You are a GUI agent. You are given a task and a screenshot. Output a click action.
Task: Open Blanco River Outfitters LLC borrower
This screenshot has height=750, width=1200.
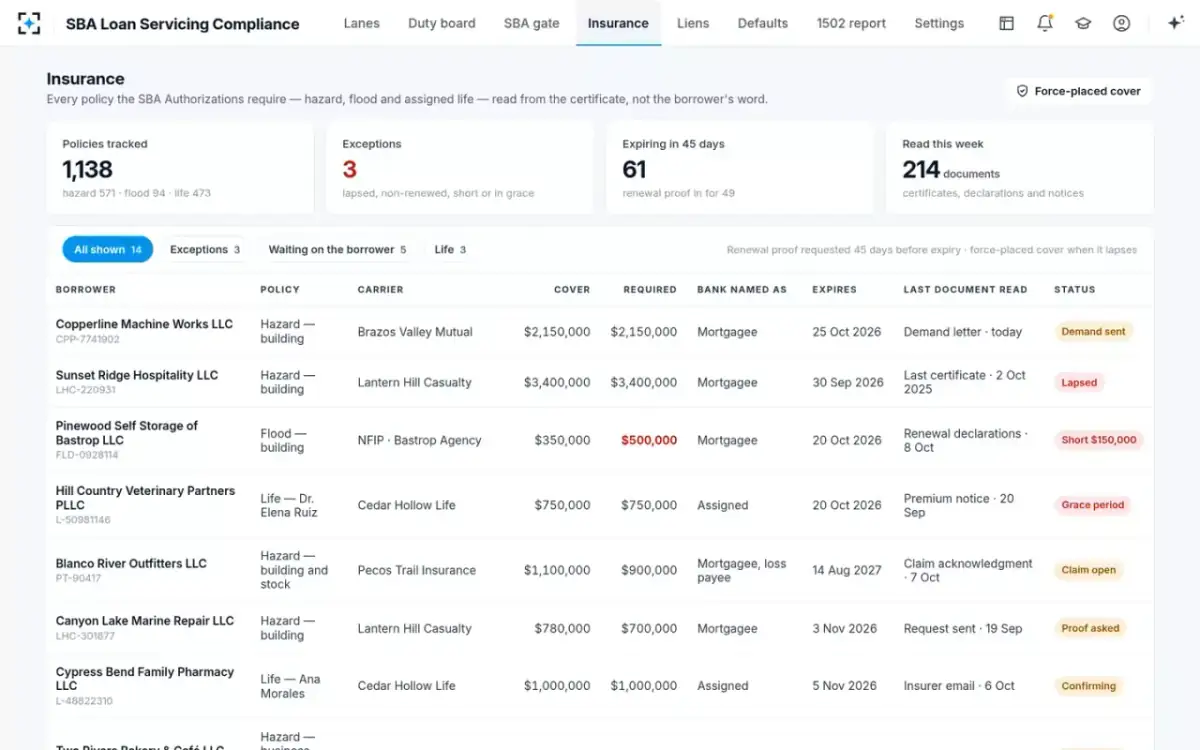point(131,563)
